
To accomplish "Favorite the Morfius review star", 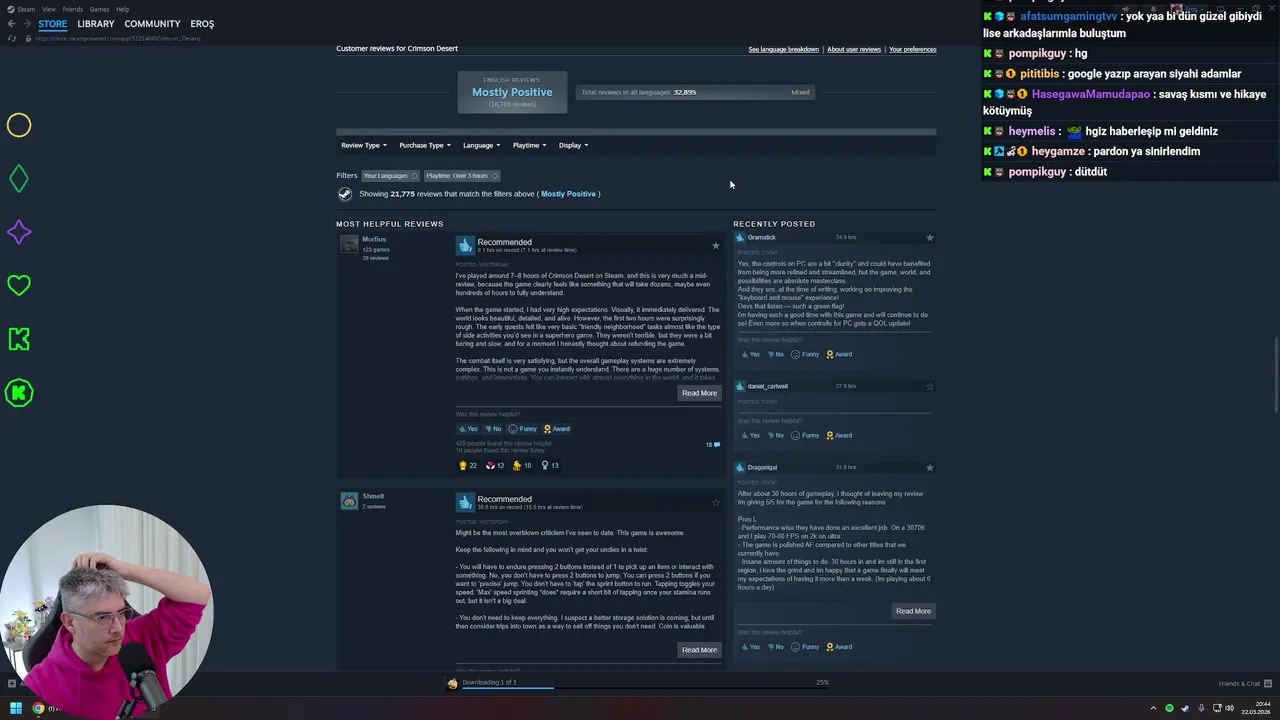I will coord(715,245).
